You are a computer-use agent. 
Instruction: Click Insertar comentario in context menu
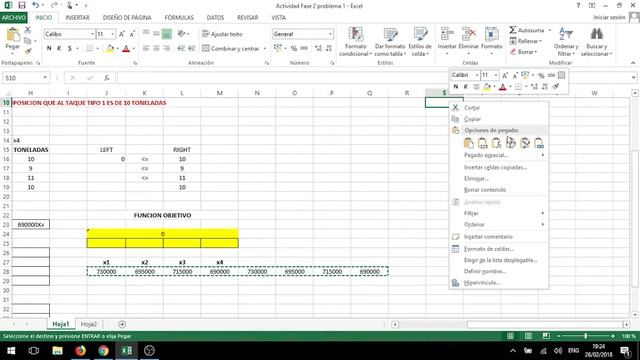(x=488, y=237)
